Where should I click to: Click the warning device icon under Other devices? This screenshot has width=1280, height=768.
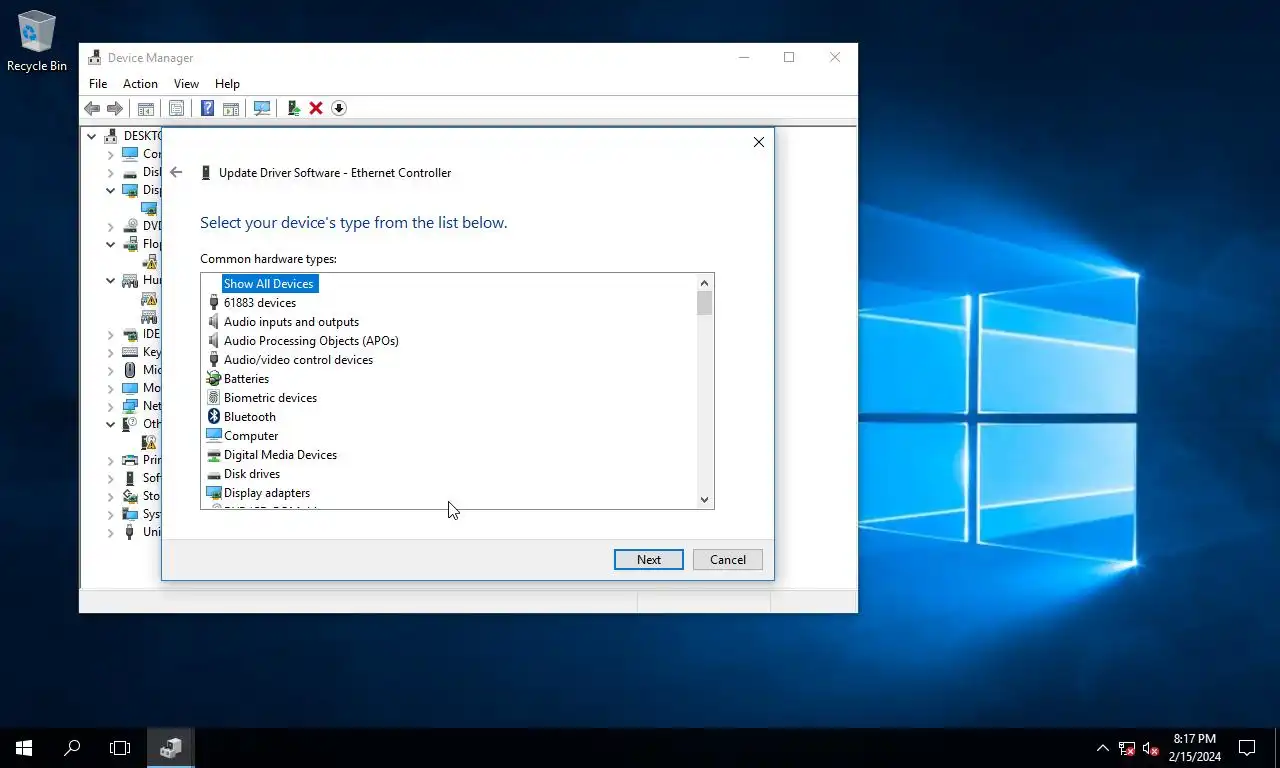(x=149, y=442)
